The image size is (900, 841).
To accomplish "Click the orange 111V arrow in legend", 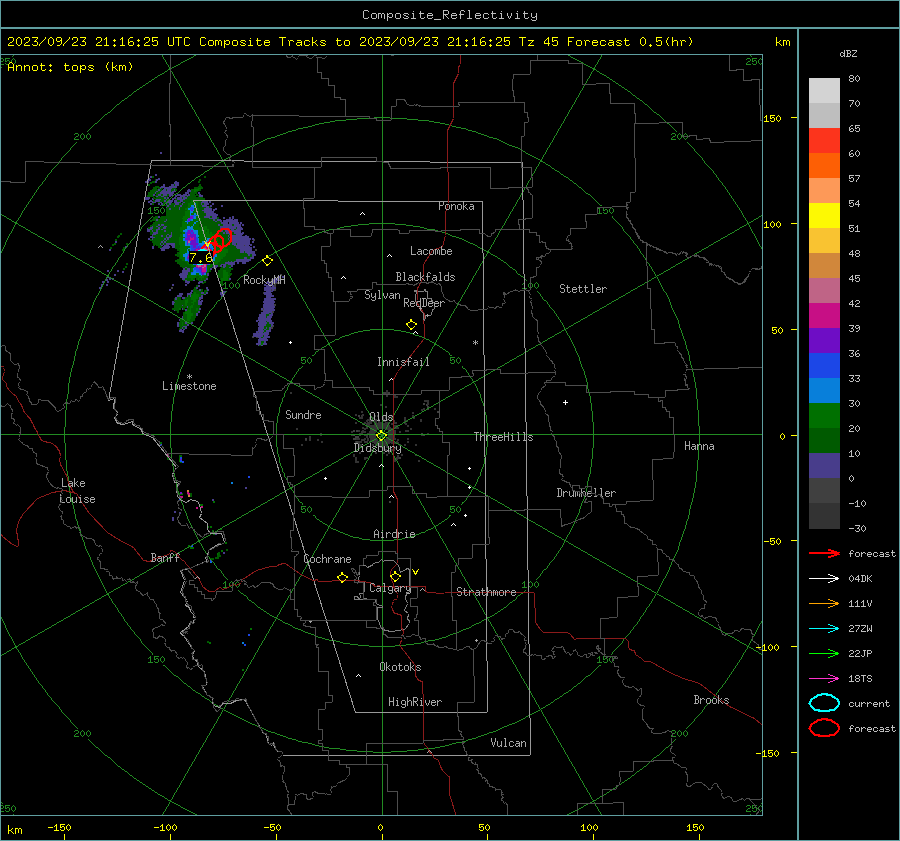I will tap(824, 603).
